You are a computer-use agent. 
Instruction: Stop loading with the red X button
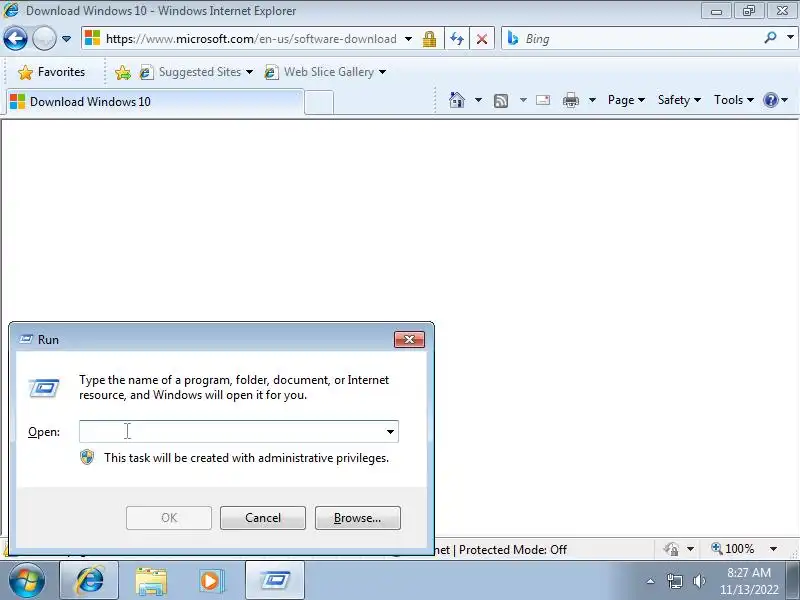(x=482, y=39)
